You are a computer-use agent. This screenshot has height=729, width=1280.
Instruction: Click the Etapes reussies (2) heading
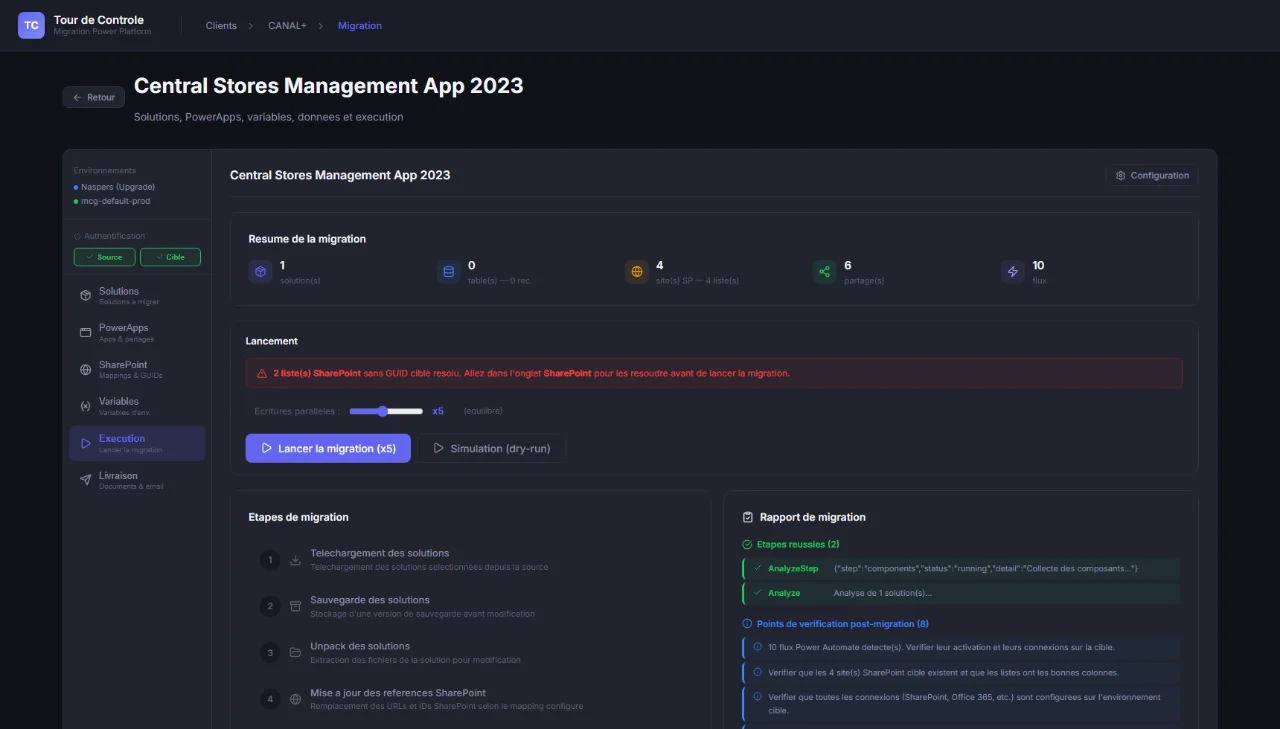tap(798, 544)
